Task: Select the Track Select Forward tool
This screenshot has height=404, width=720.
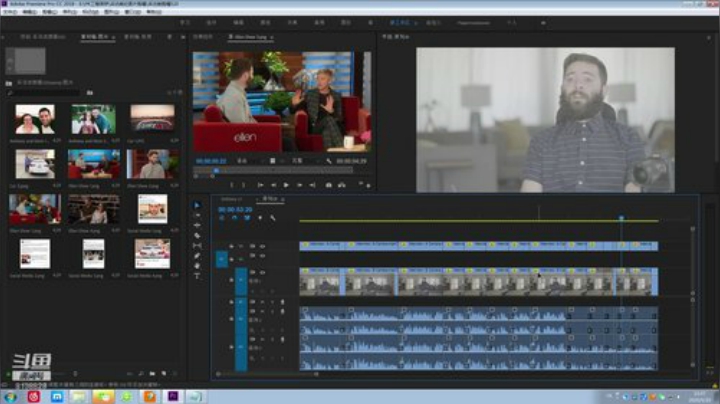Action: pyautogui.click(x=197, y=215)
